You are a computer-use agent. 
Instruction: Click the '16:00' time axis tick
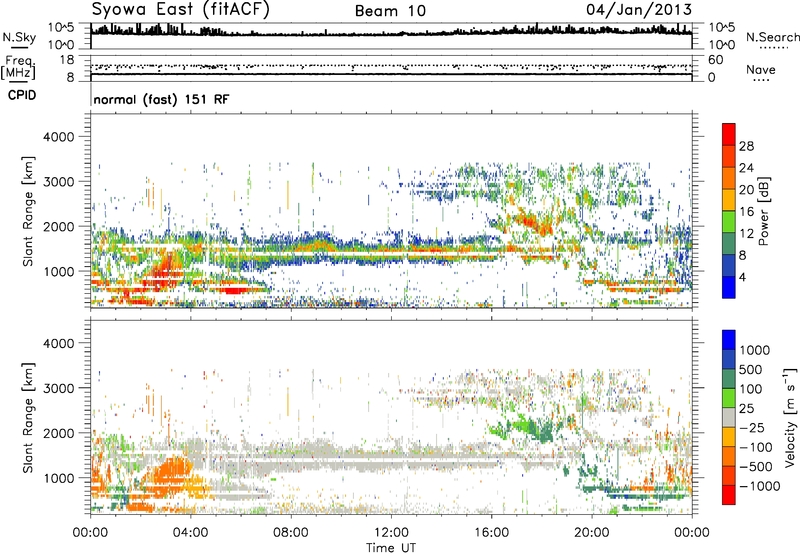click(491, 533)
